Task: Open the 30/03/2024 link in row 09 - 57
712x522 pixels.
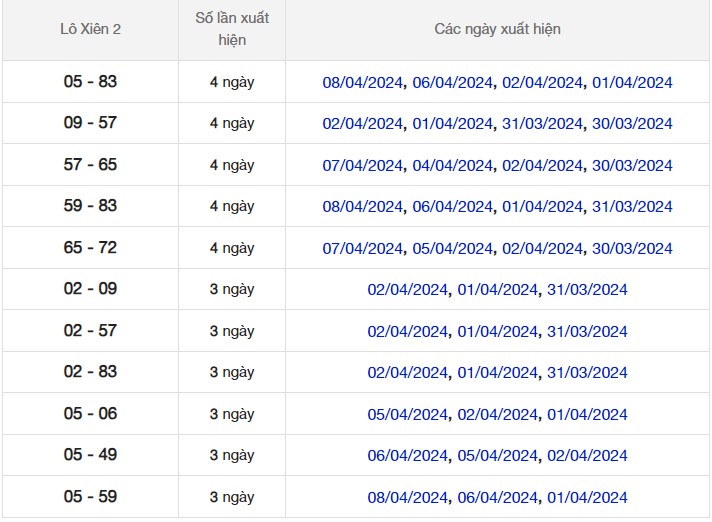Action: point(632,124)
